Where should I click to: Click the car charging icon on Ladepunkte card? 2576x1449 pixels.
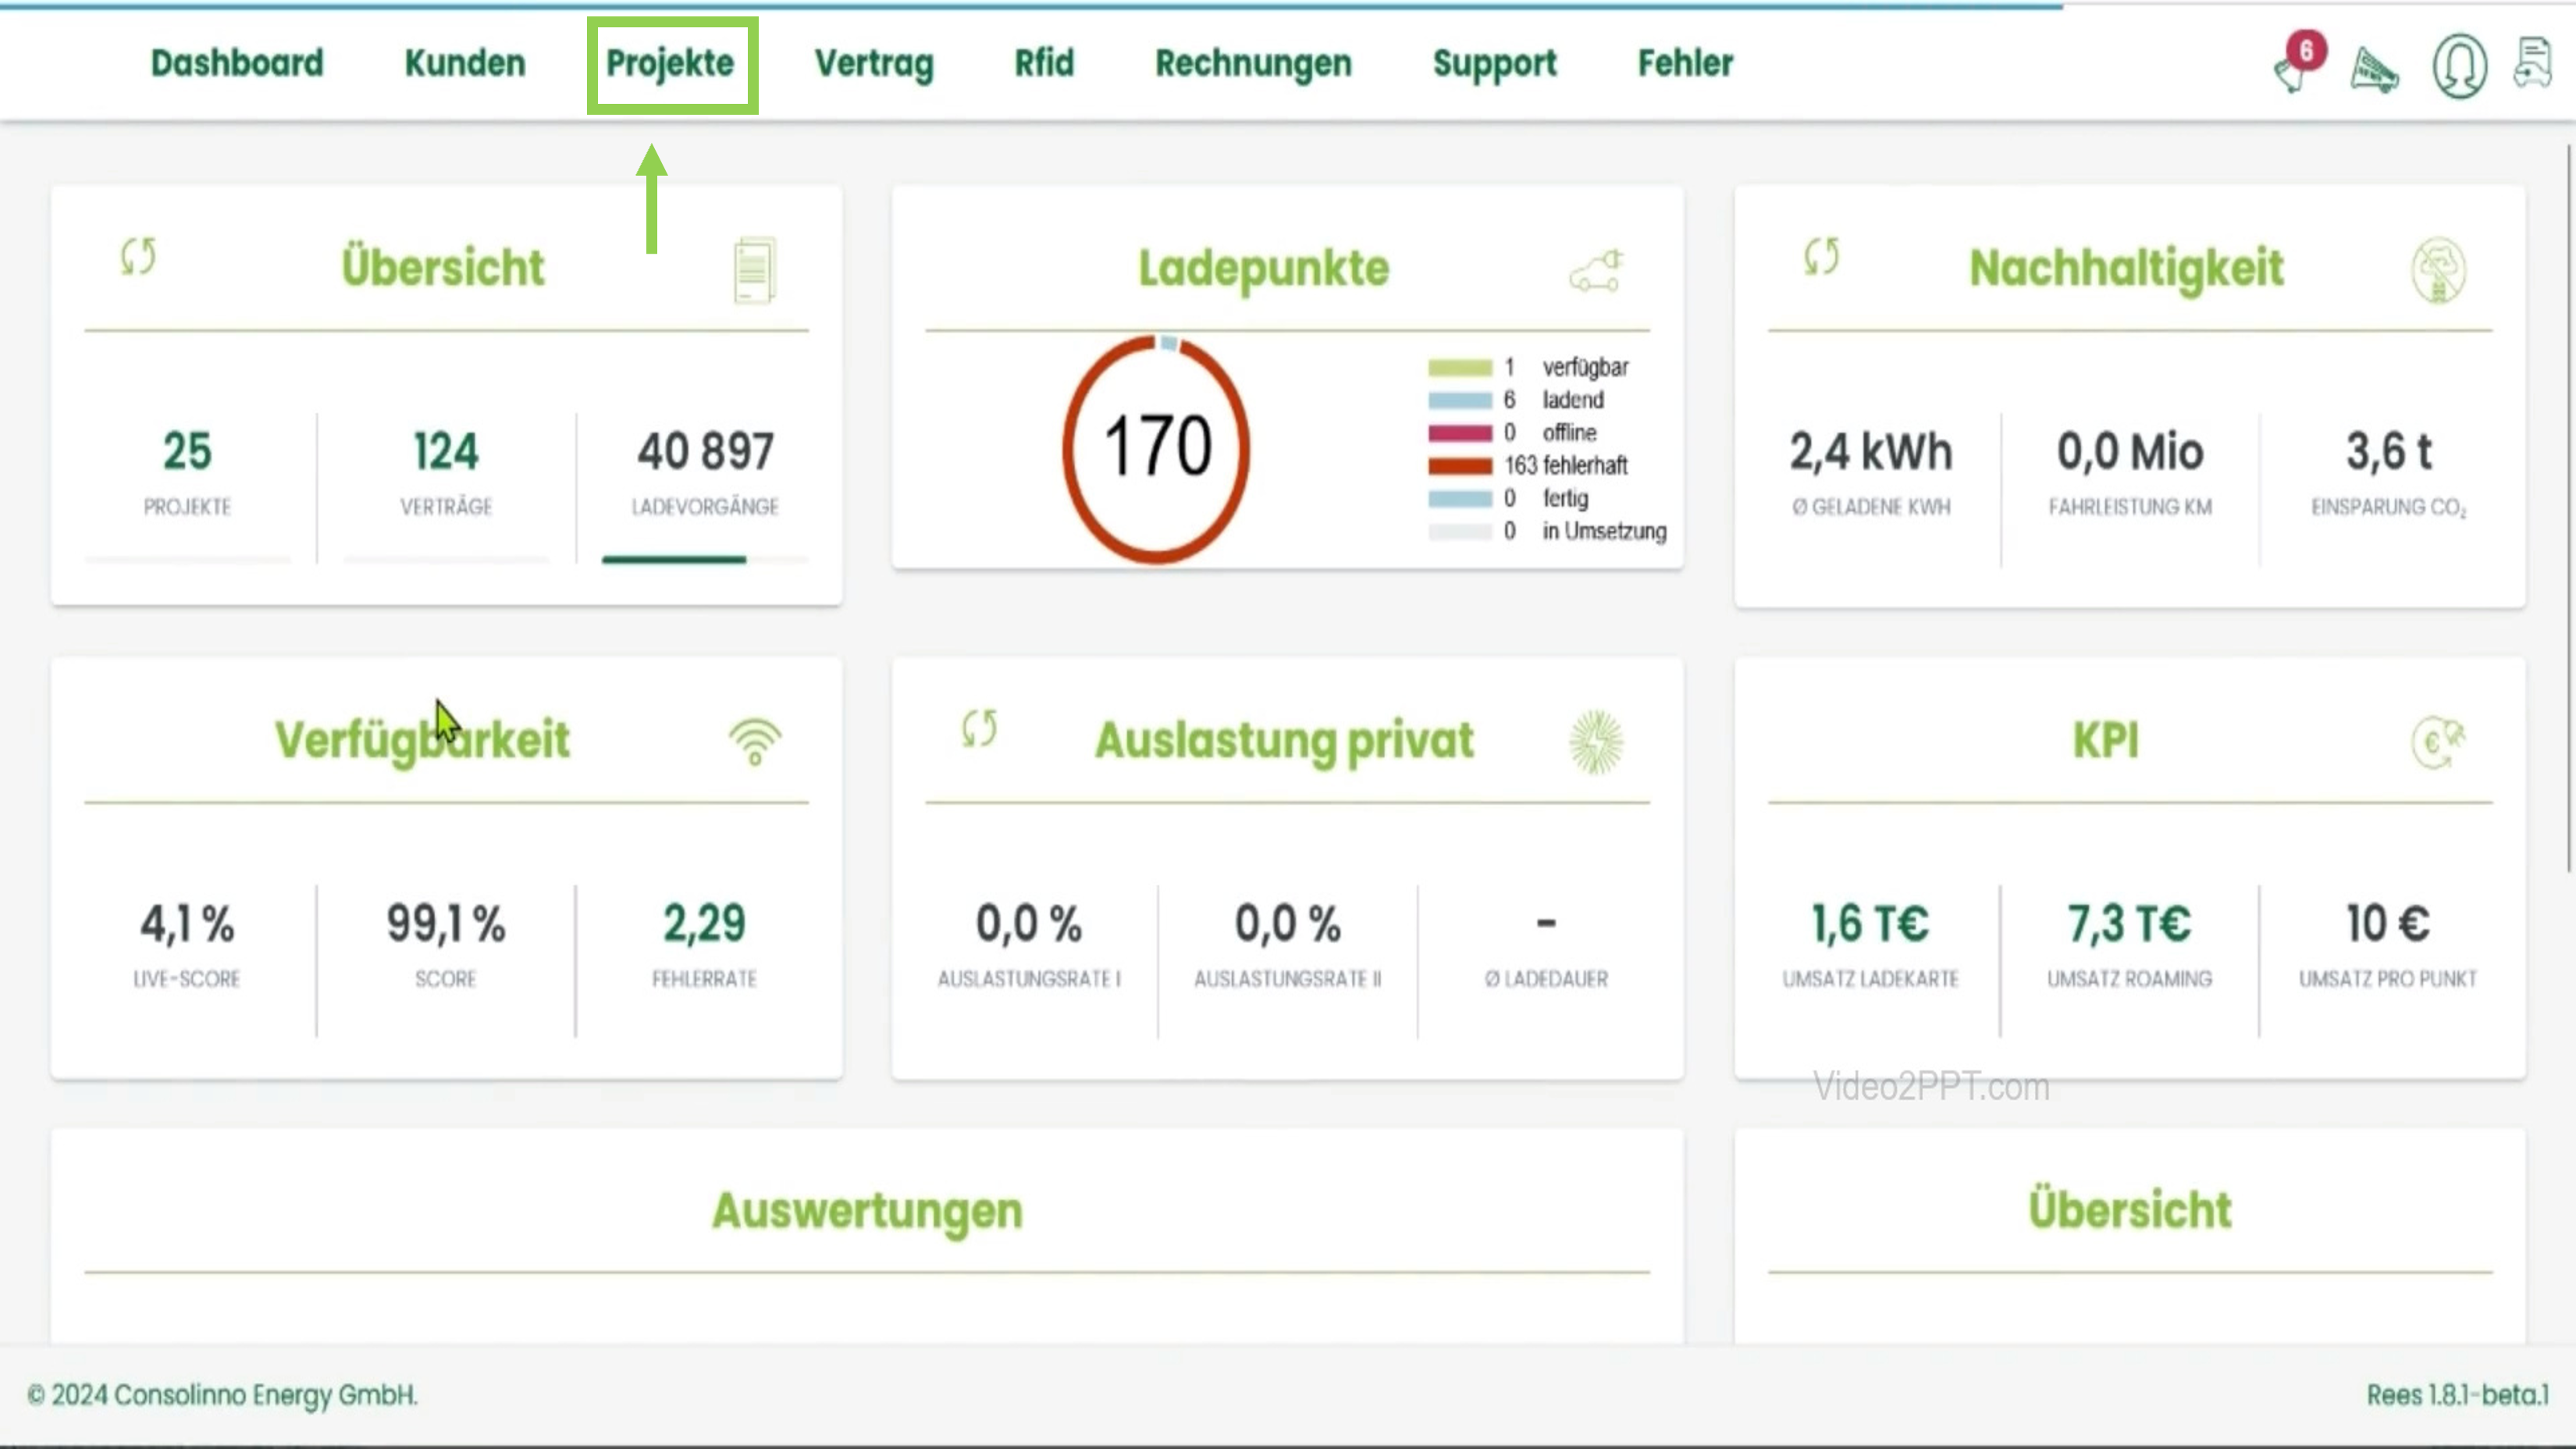[1597, 272]
